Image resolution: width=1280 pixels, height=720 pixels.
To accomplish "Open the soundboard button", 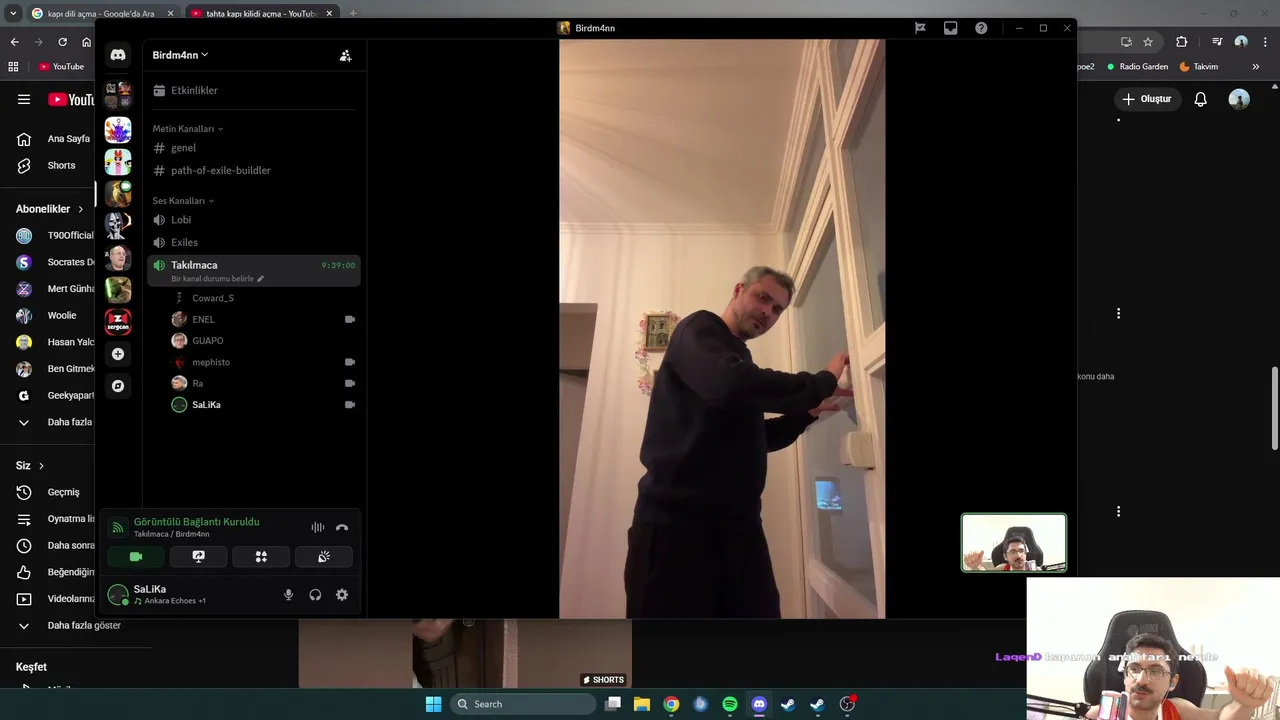I will coord(324,557).
